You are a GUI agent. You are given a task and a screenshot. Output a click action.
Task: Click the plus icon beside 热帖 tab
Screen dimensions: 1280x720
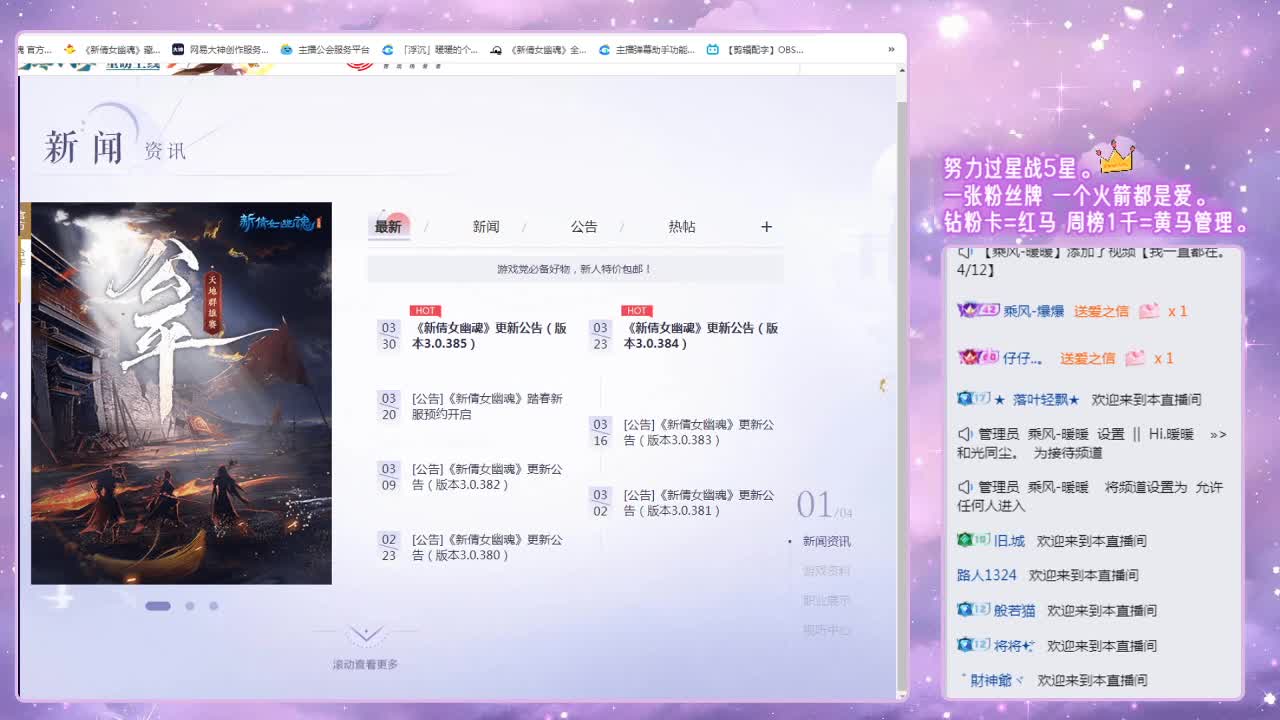coord(766,227)
